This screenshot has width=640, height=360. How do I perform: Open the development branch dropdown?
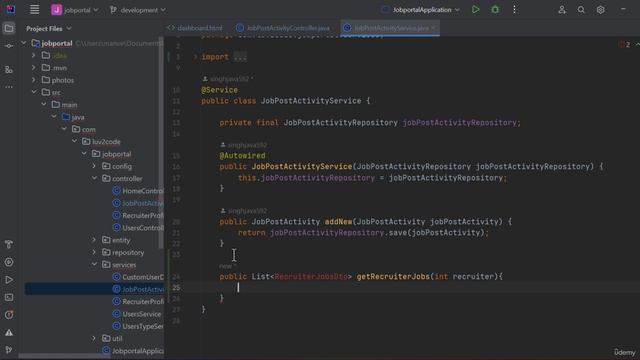point(138,10)
